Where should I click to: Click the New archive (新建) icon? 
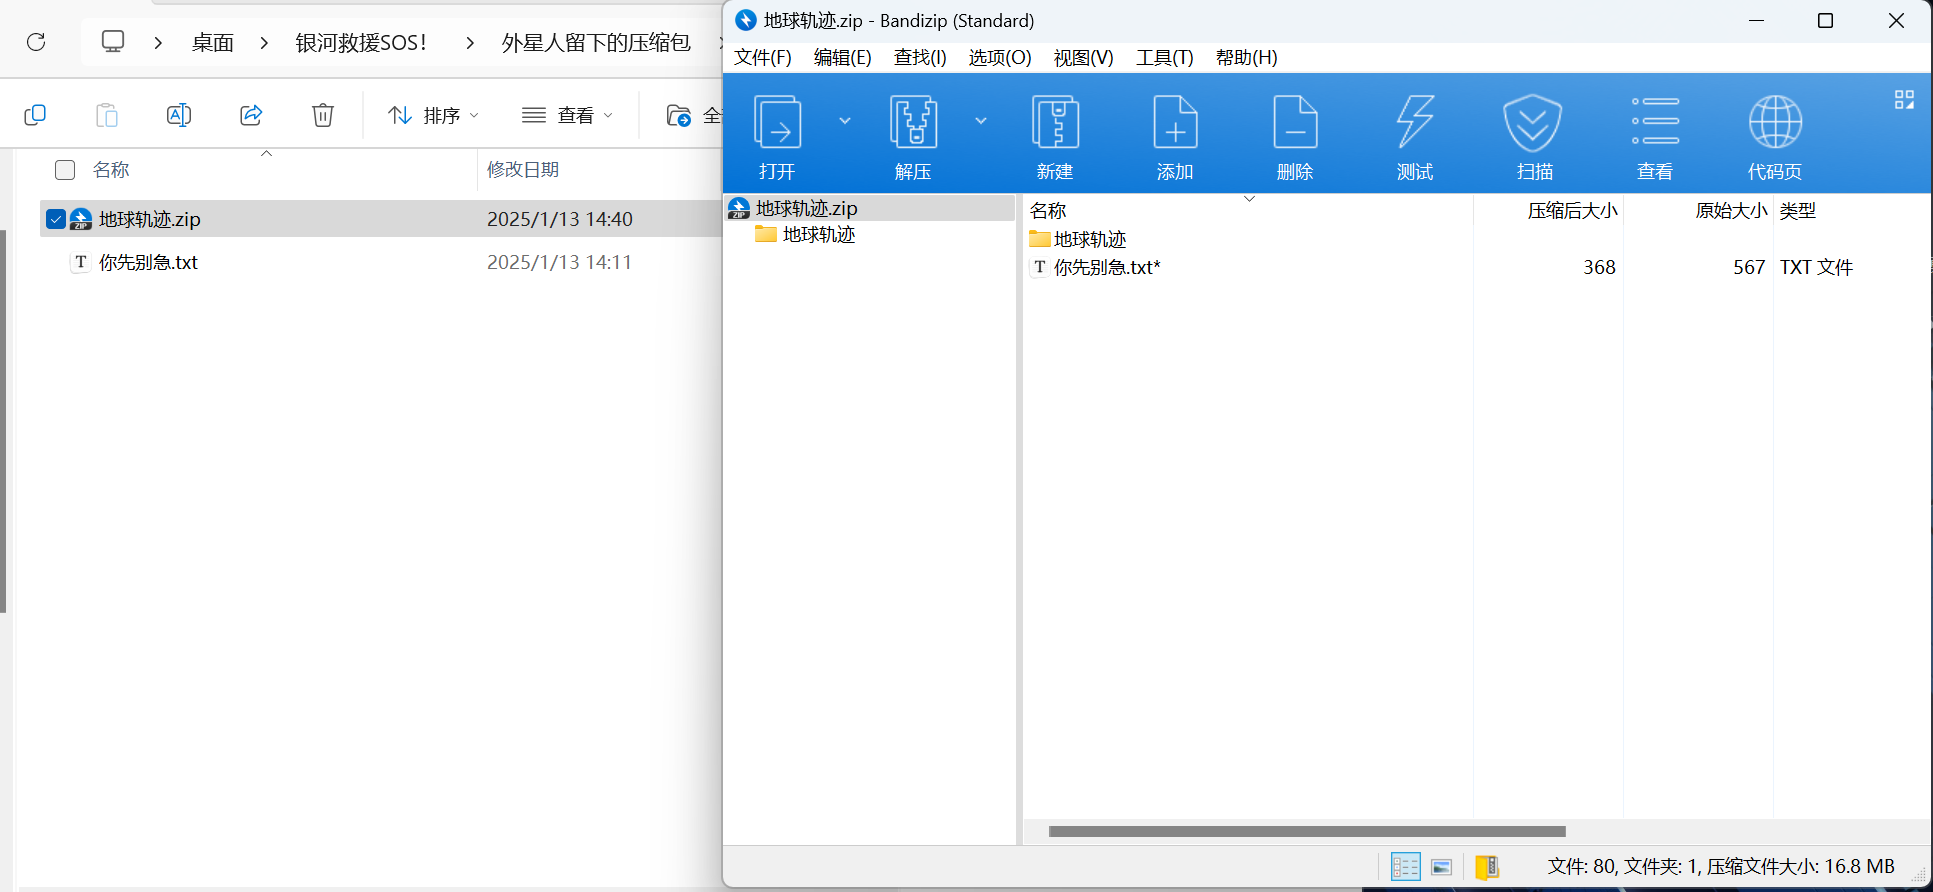1055,123
